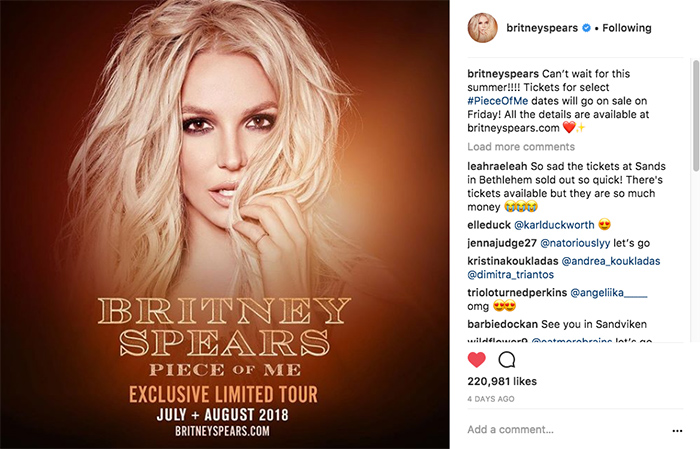Image resolution: width=700 pixels, height=449 pixels.
Task: Open comments via the speech bubble icon
Action: click(507, 360)
